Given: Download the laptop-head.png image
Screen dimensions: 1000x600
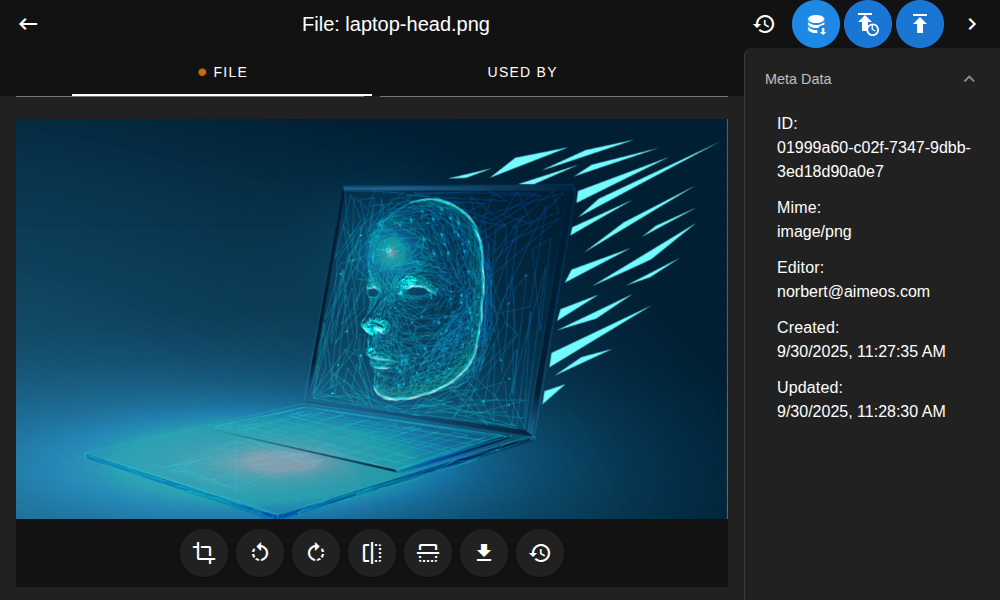Looking at the screenshot, I should click(x=484, y=553).
